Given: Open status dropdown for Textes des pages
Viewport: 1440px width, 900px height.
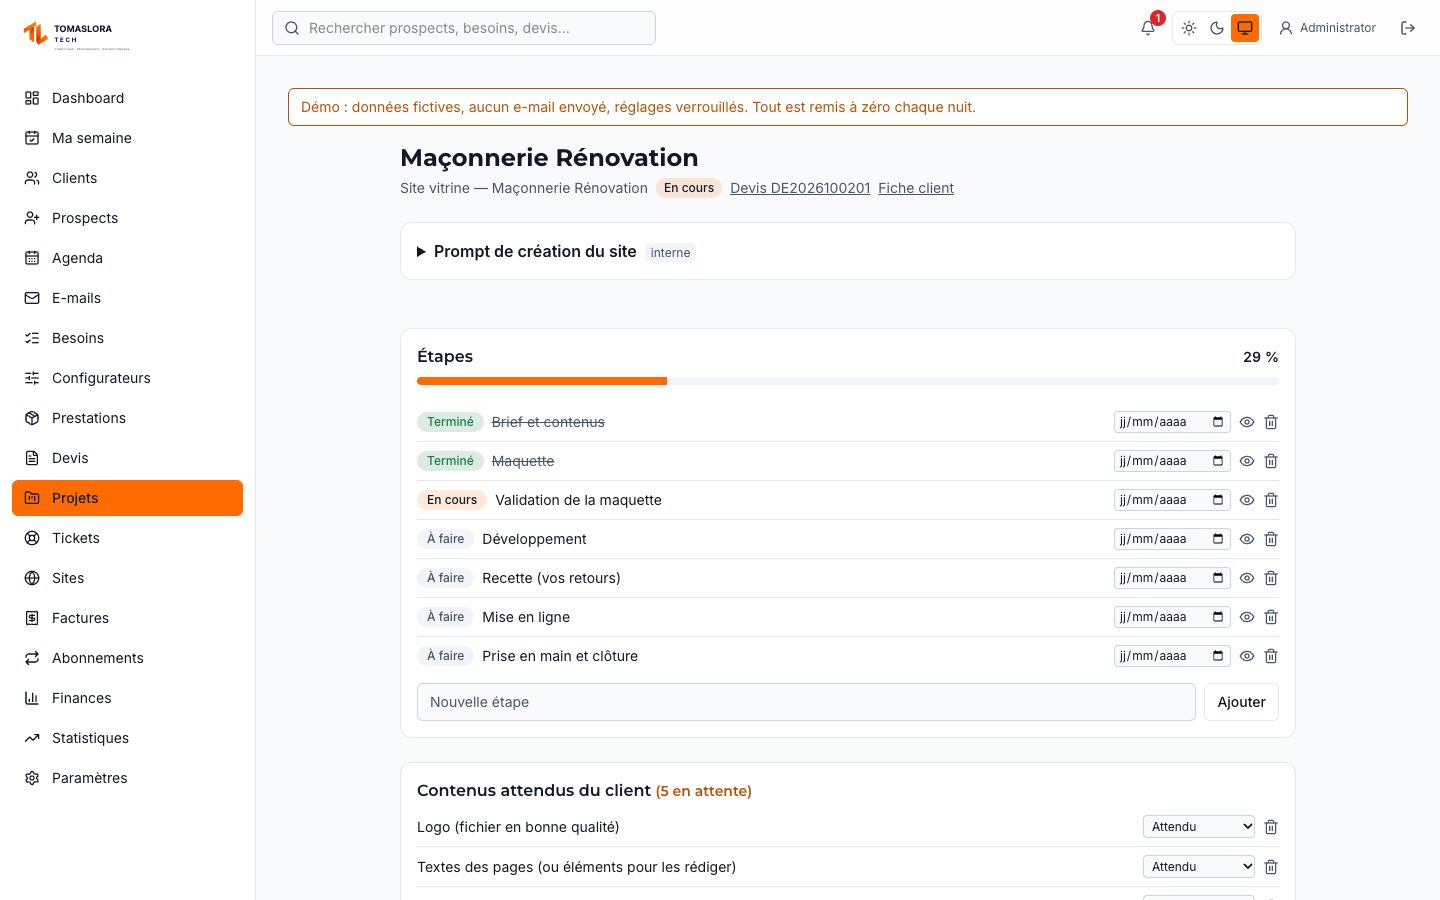Looking at the screenshot, I should [x=1199, y=867].
